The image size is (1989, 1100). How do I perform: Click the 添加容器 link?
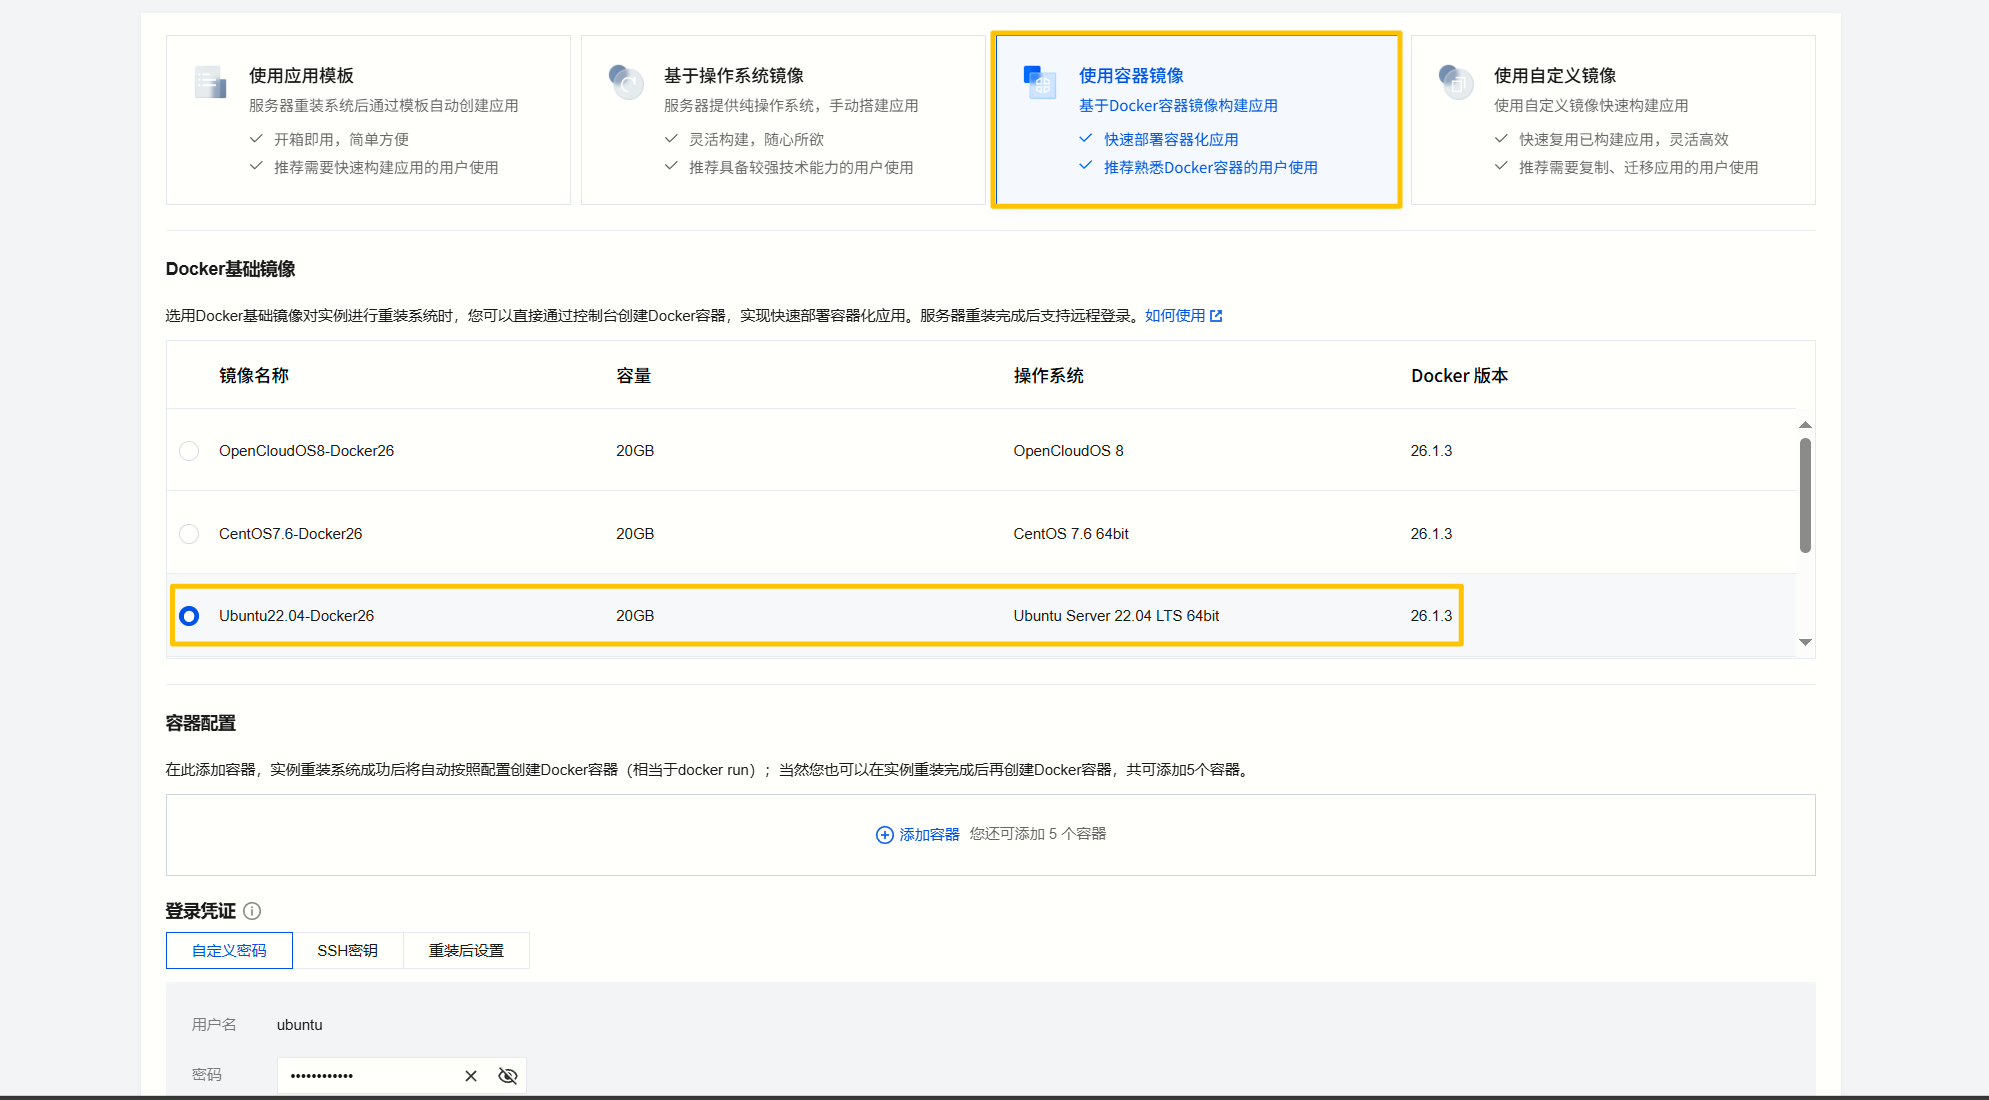coord(929,835)
